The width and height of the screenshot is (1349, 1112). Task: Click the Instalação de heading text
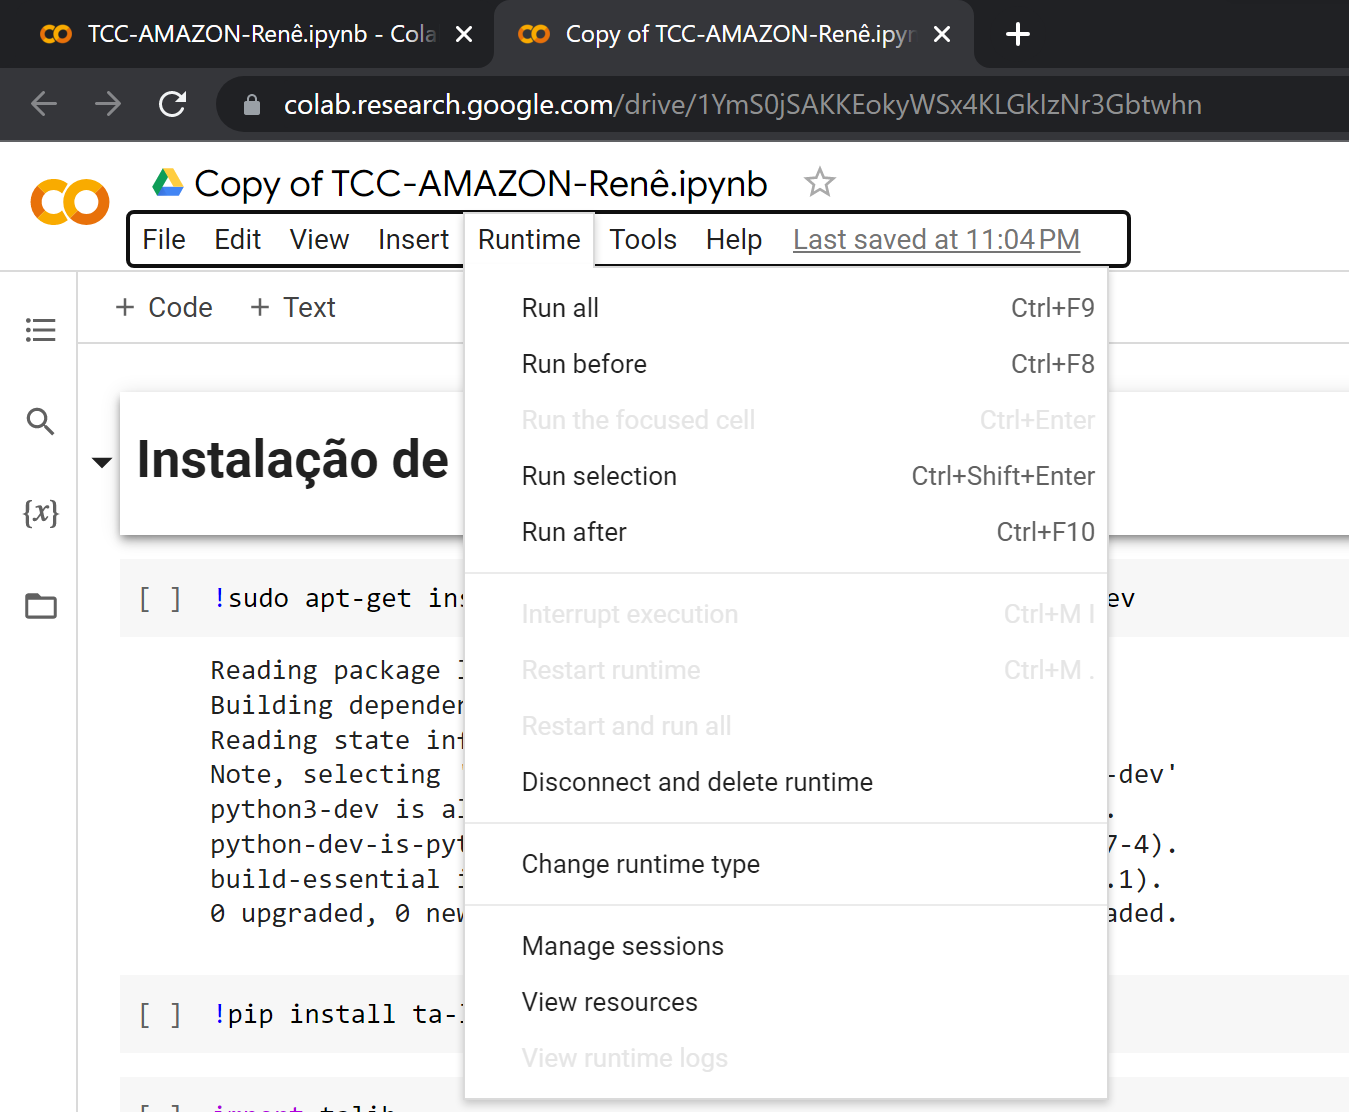(x=293, y=460)
